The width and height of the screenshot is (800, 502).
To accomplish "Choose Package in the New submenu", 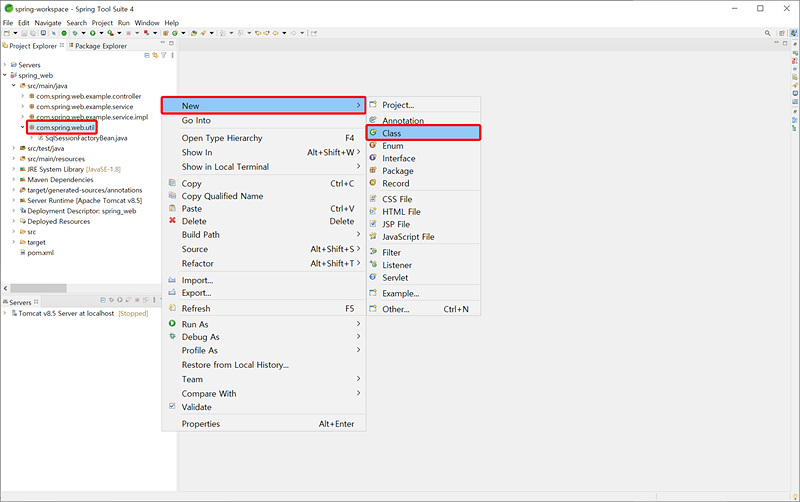I will [423, 170].
